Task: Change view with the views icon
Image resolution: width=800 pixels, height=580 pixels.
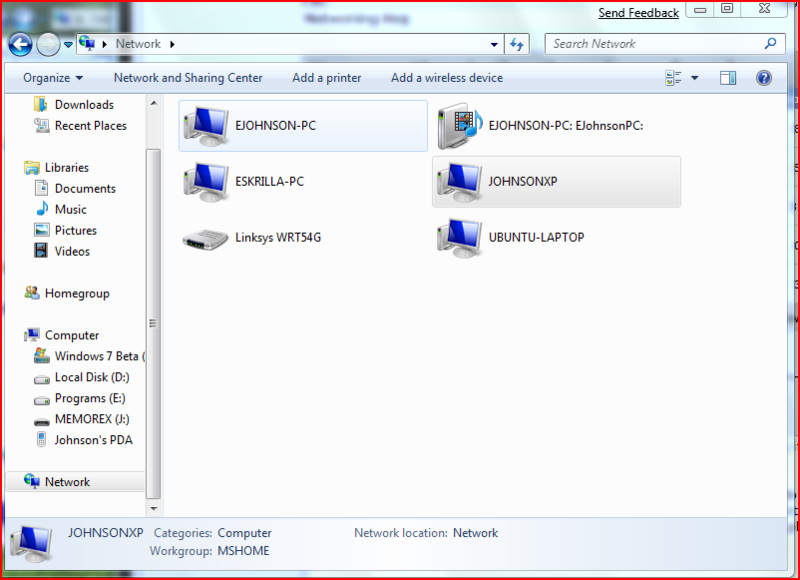Action: (673, 78)
